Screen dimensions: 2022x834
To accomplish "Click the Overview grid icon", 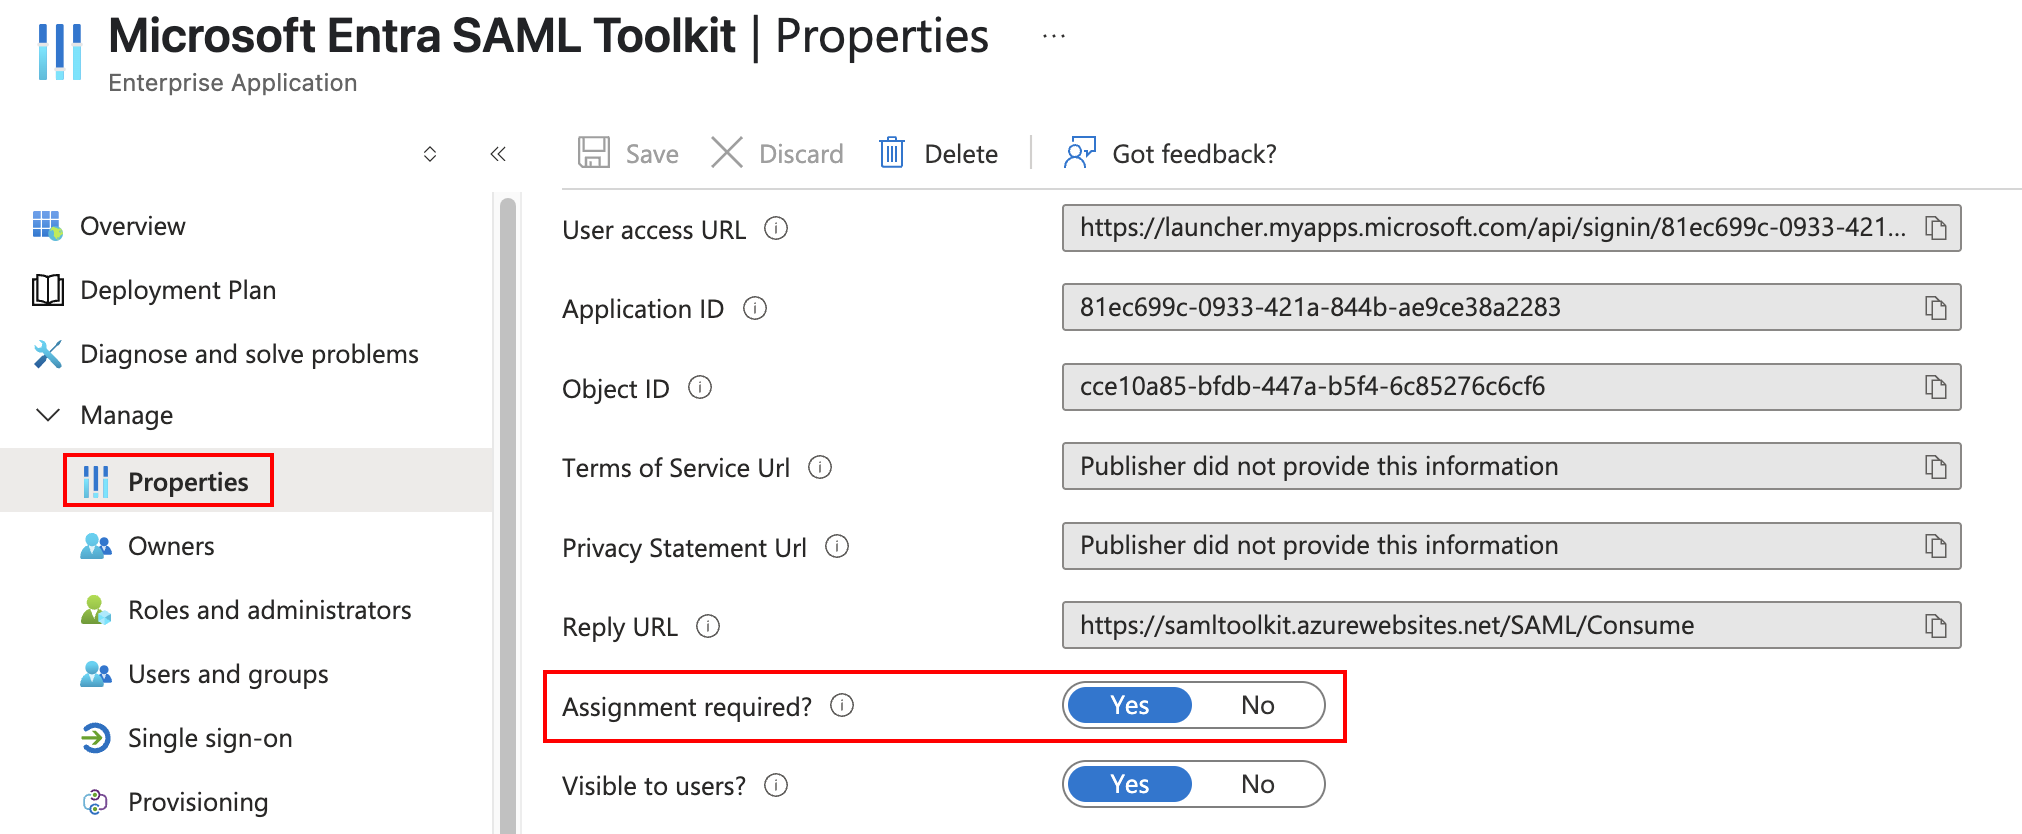I will pos(47,226).
